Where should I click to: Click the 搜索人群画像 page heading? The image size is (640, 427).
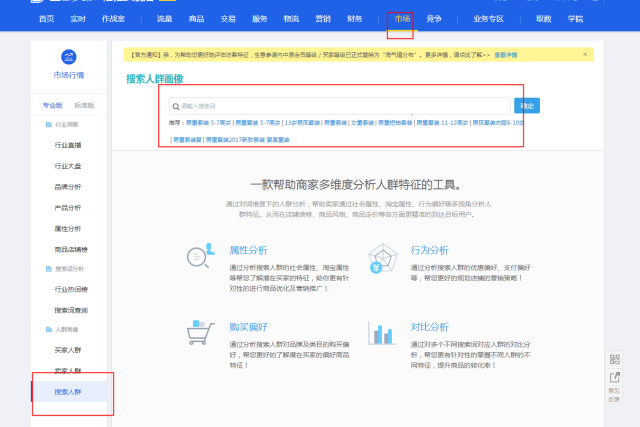pos(155,79)
